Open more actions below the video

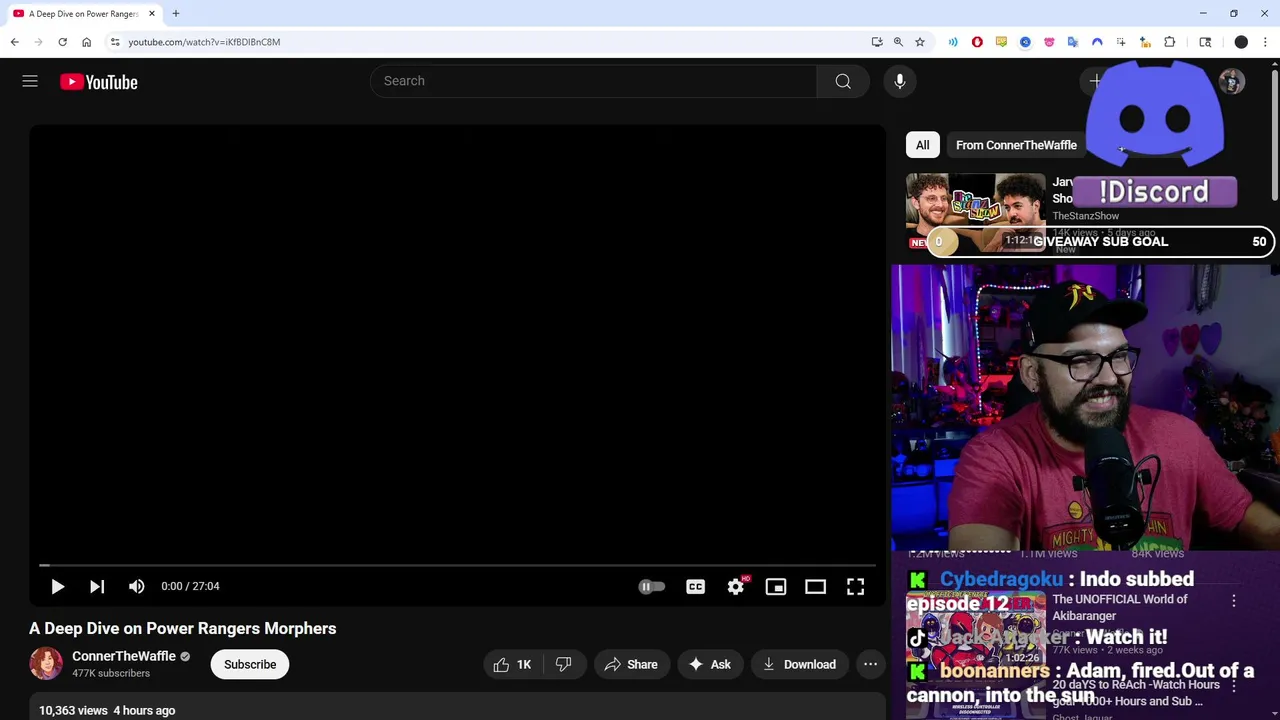(x=870, y=664)
